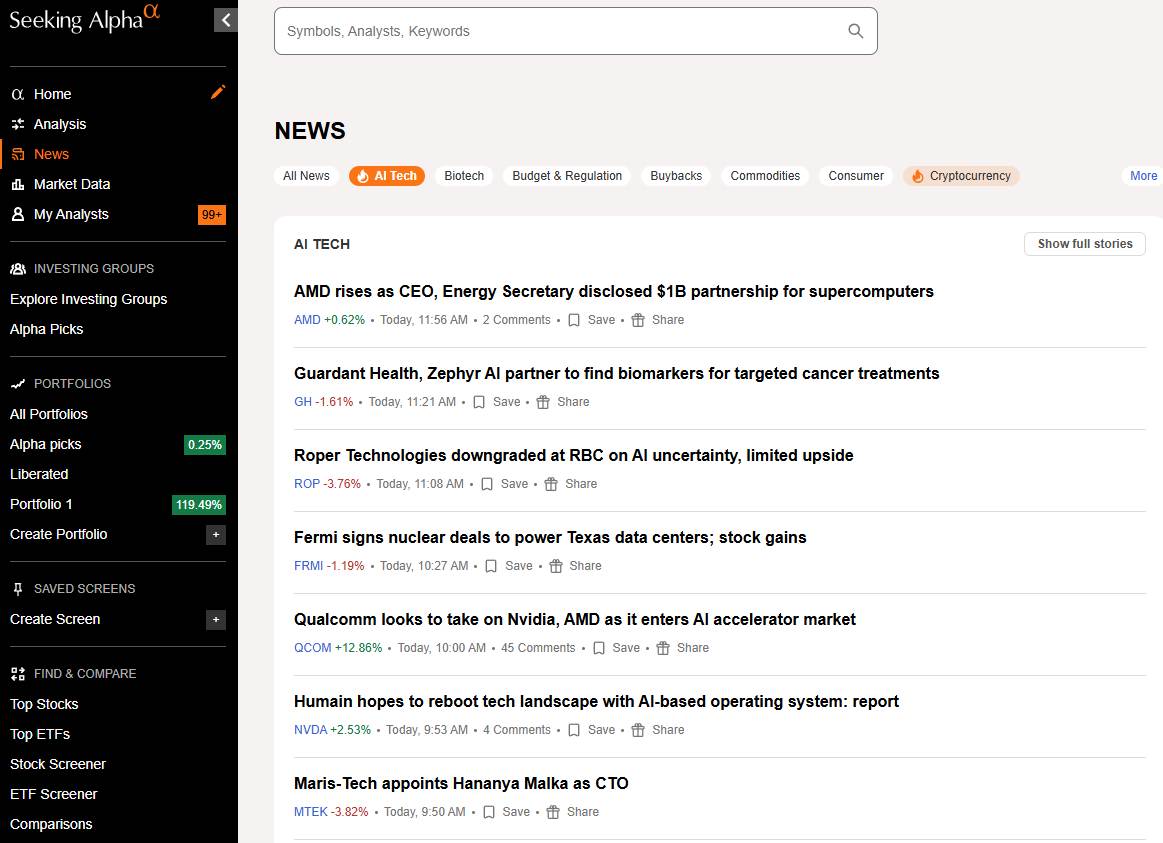Switch to the Biotech news tab
This screenshot has width=1163, height=843.
[463, 176]
